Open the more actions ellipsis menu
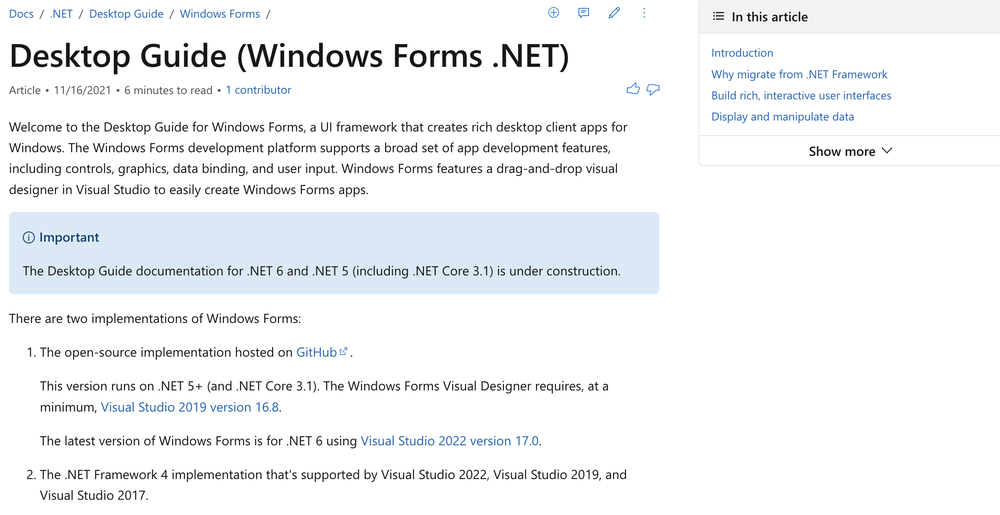The width and height of the screenshot is (1000, 515). pos(644,13)
